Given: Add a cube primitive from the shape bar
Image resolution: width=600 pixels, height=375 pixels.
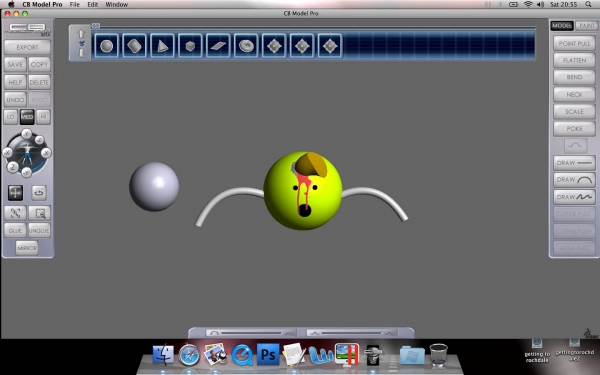Looking at the screenshot, I should 190,46.
